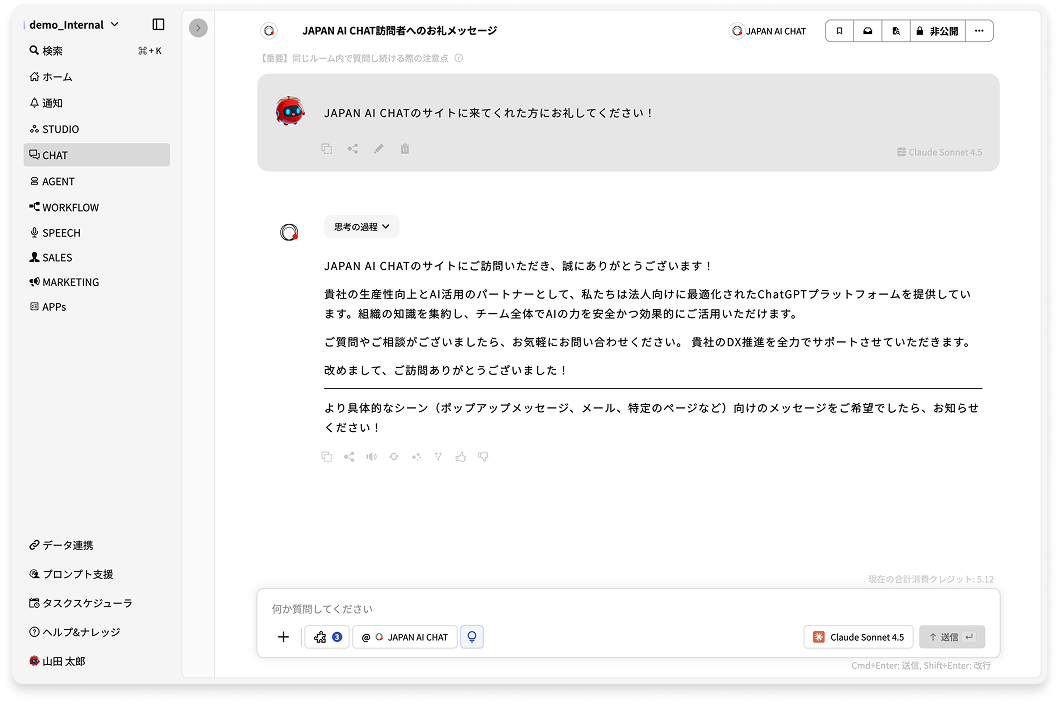This screenshot has width=1060, height=704.
Task: Click the red robot user avatar
Action: pyautogui.click(x=290, y=112)
